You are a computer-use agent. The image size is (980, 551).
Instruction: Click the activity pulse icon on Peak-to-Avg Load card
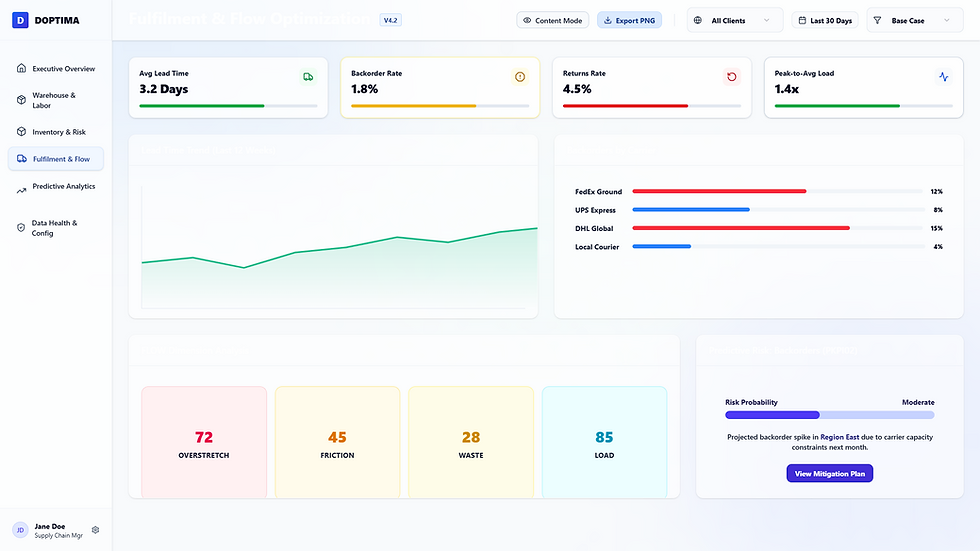(x=944, y=77)
